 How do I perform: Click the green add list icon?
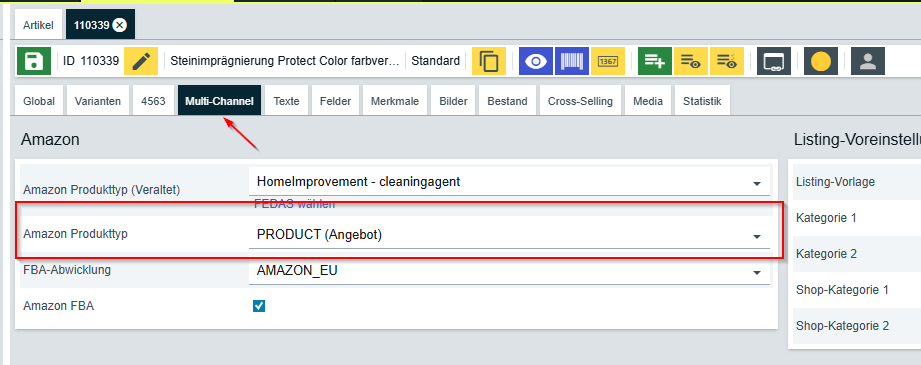tap(655, 61)
